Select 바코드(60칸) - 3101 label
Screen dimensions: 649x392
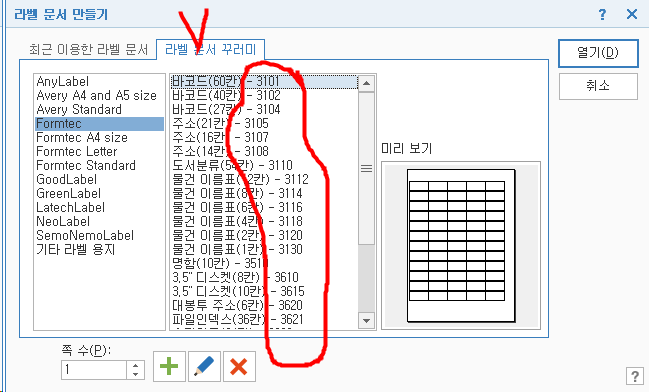[x=264, y=82]
